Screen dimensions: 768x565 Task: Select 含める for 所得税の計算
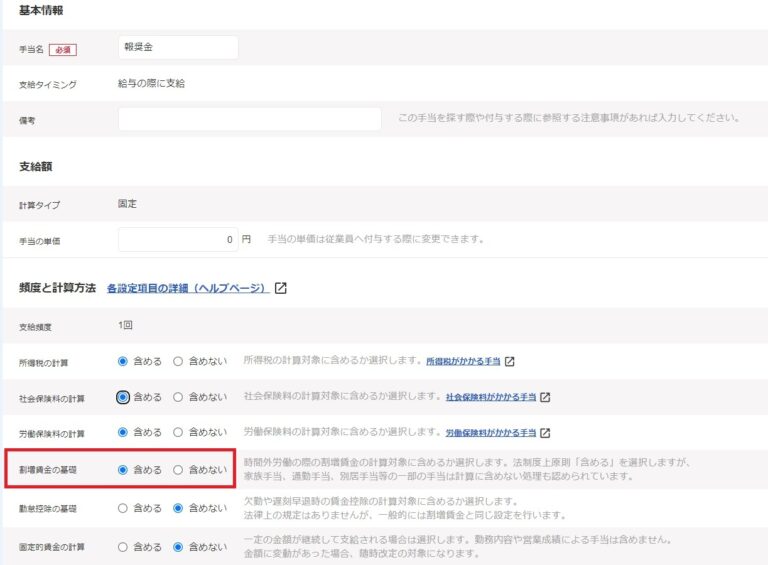(x=123, y=361)
